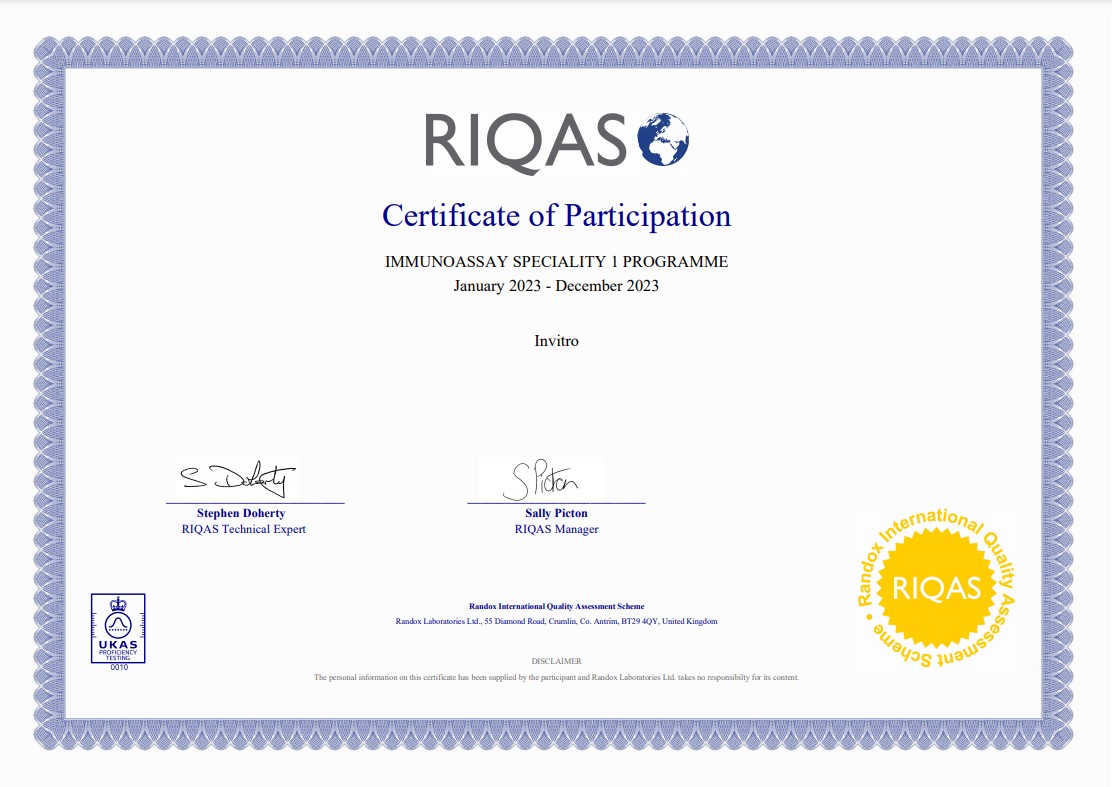Image resolution: width=1112 pixels, height=787 pixels.
Task: Click the UKAS Proficiency Testing accreditation logo
Action: coord(118,629)
